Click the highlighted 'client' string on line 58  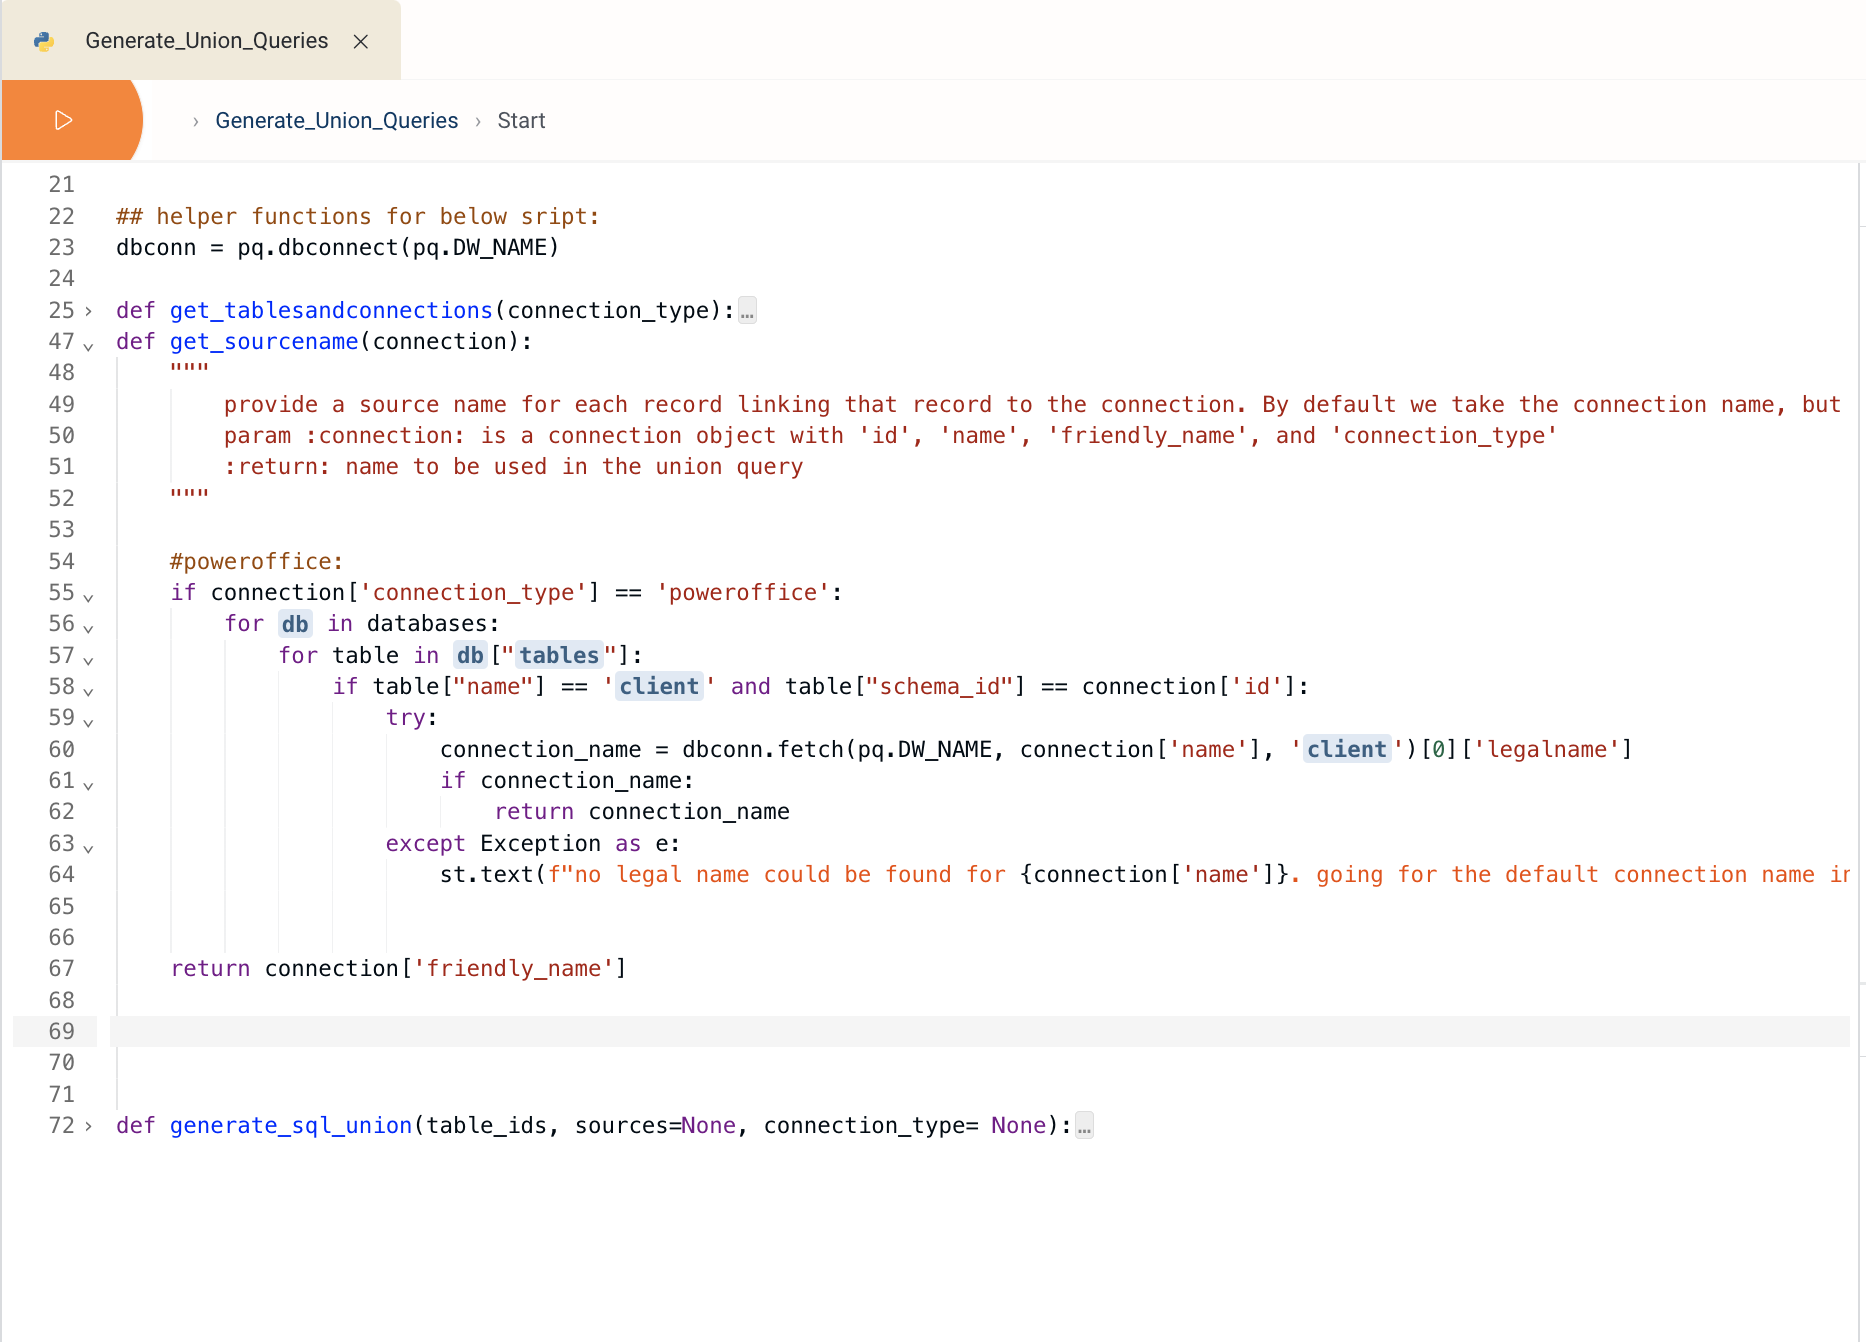tap(659, 687)
